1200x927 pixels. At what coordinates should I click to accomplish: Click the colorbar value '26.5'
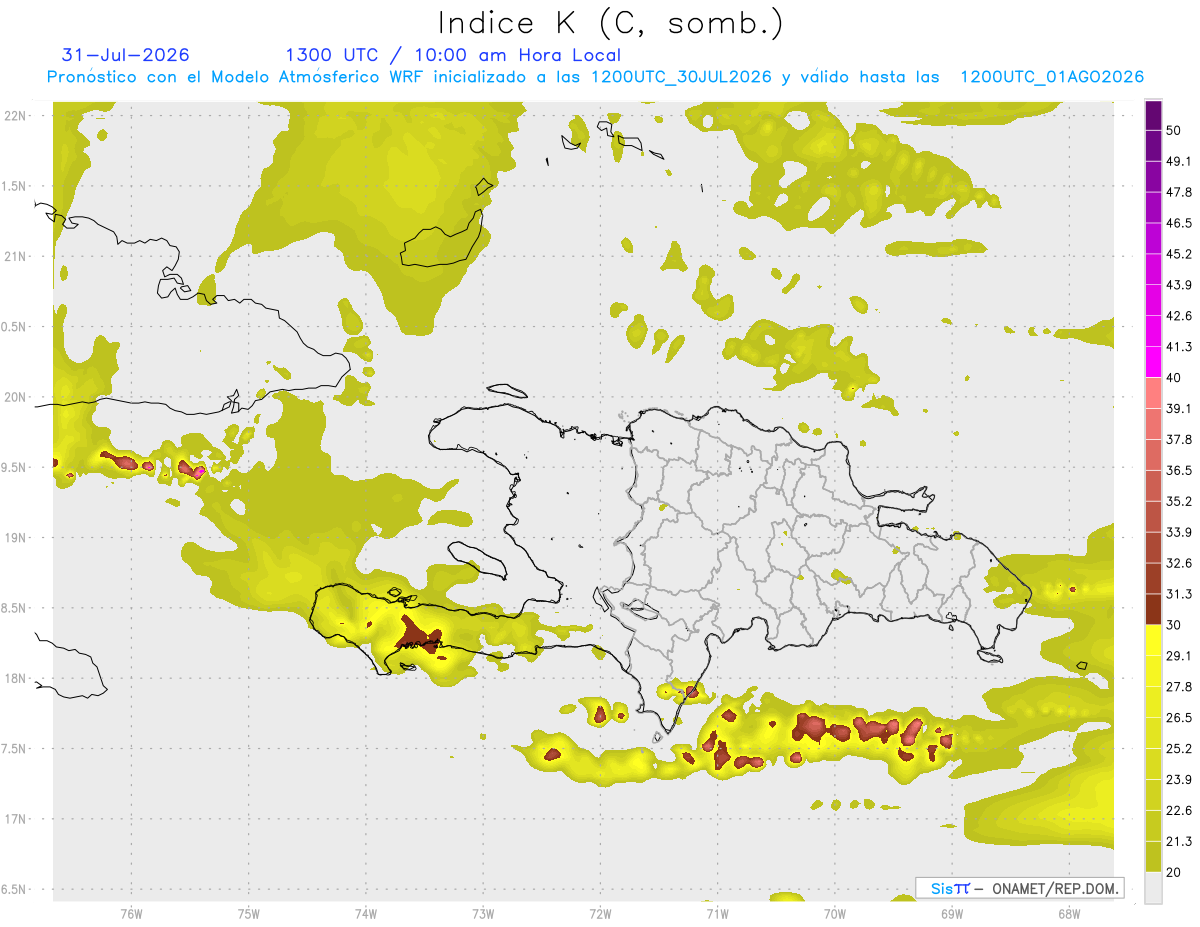1179,718
